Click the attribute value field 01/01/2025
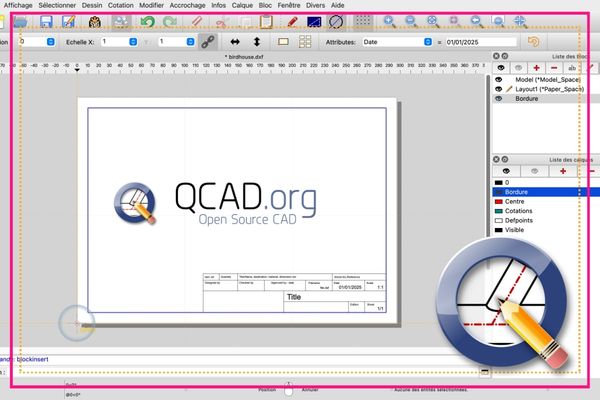 [x=481, y=42]
